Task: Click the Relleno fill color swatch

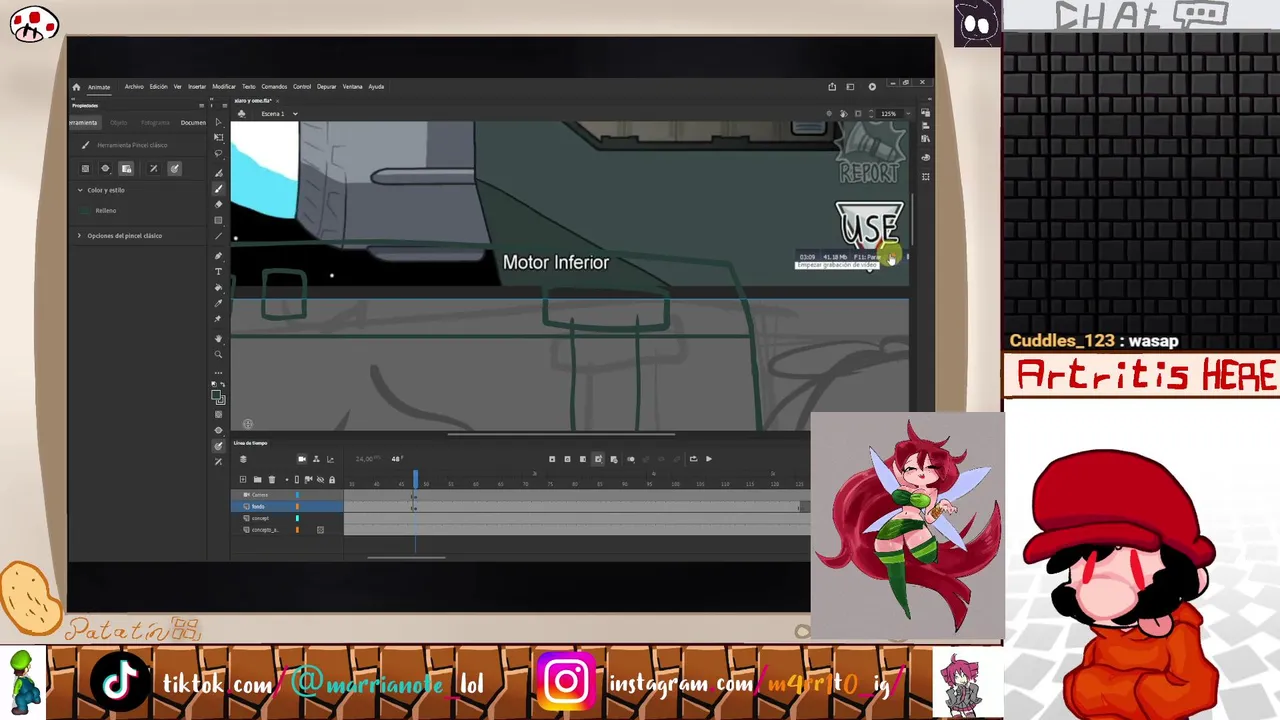Action: pos(85,211)
